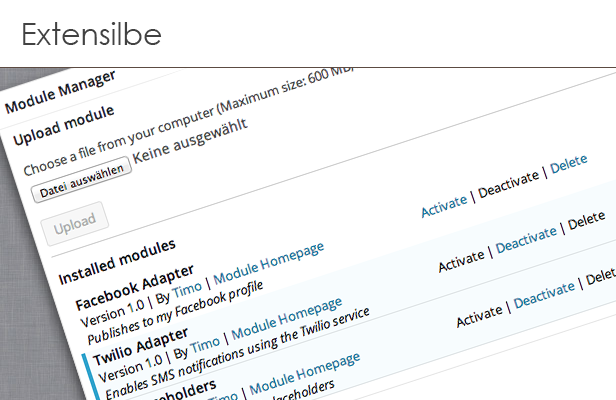Deactivate the Twilio Adapter module

point(525,240)
